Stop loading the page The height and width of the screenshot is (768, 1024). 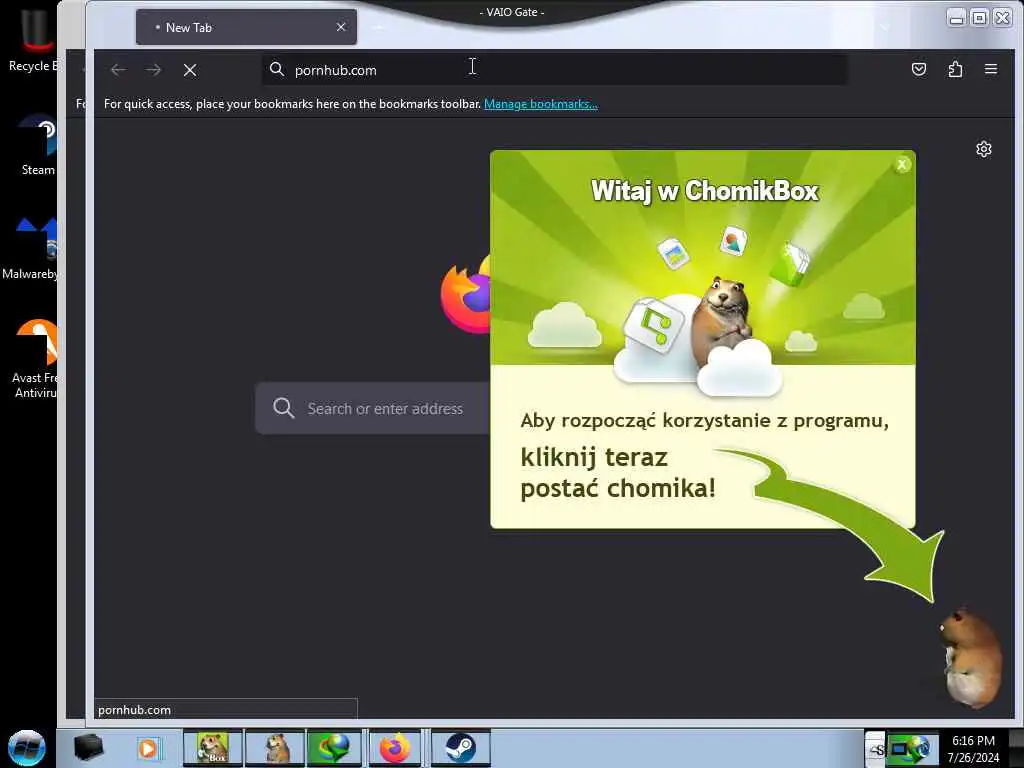pos(190,70)
